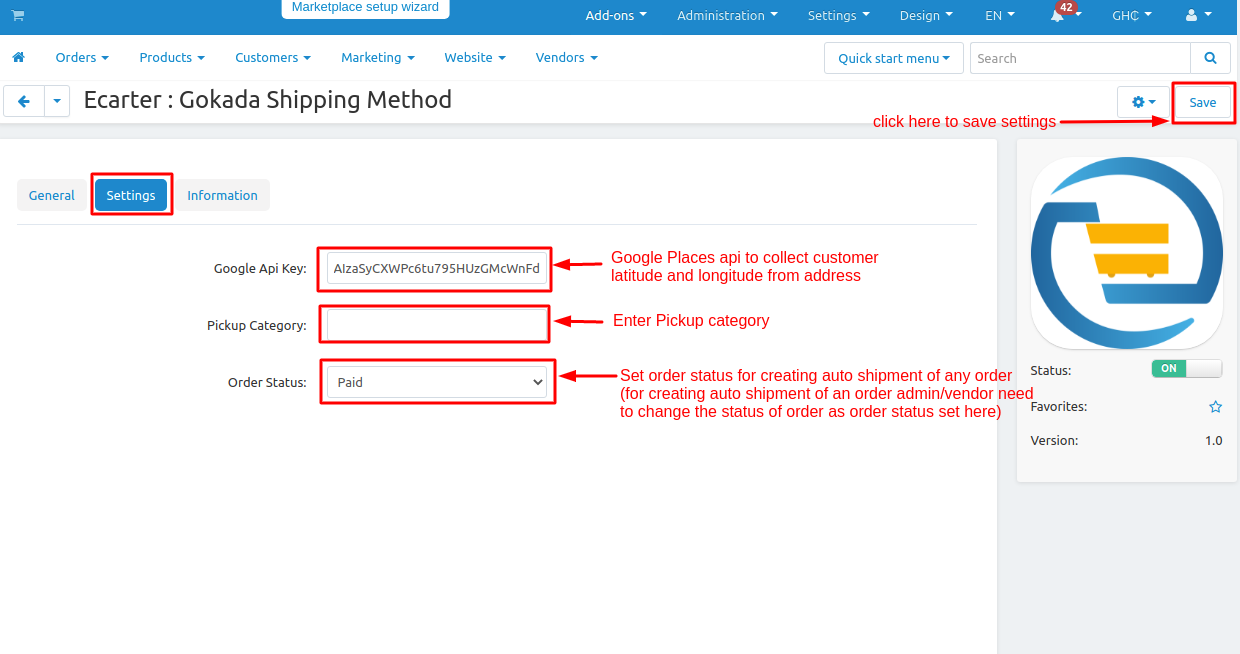The height and width of the screenshot is (654, 1240).
Task: Click the shopping cart icon in top bar
Action: (18, 15)
